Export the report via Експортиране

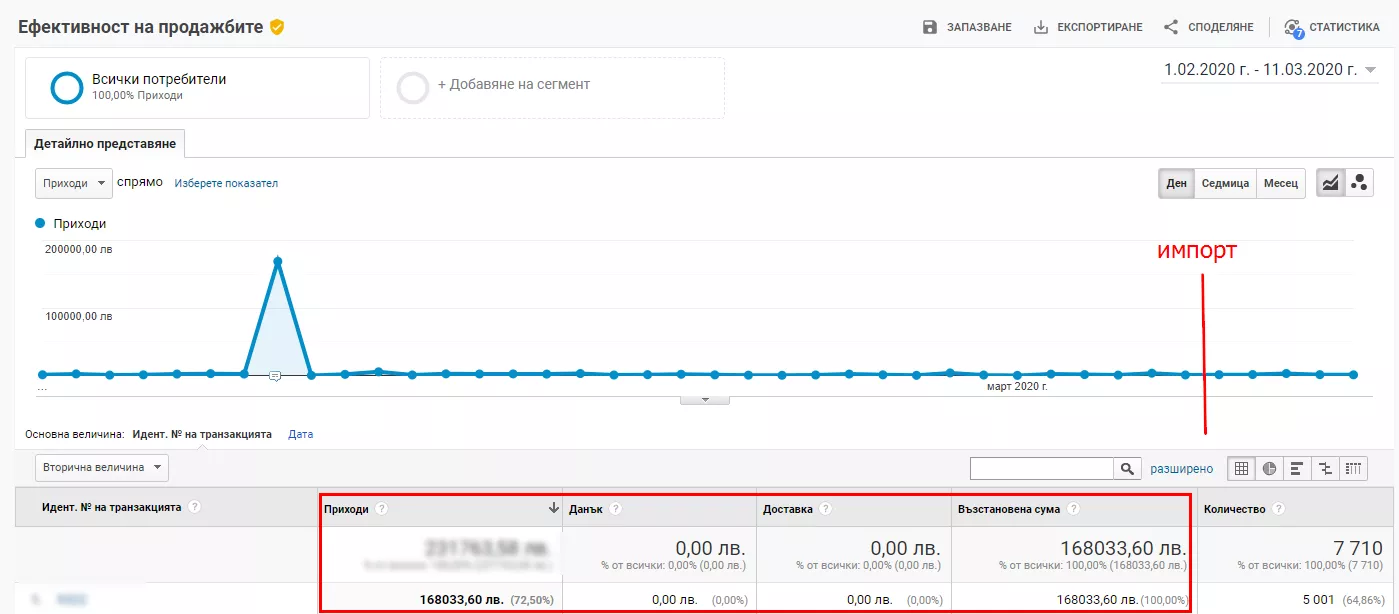tap(1087, 27)
